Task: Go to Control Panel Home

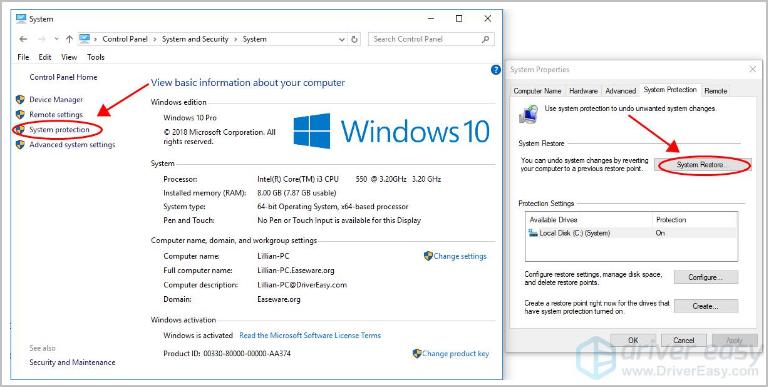Action: 63,77
